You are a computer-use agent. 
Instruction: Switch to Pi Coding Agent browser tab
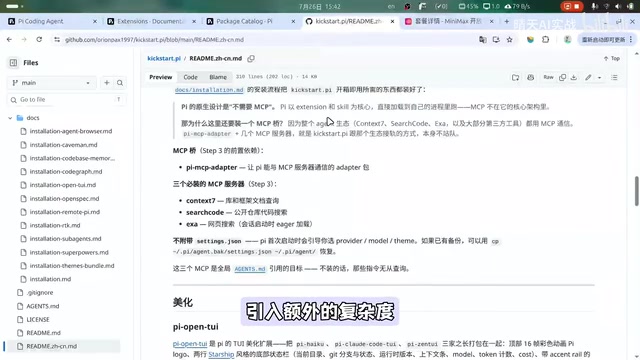[53, 21]
